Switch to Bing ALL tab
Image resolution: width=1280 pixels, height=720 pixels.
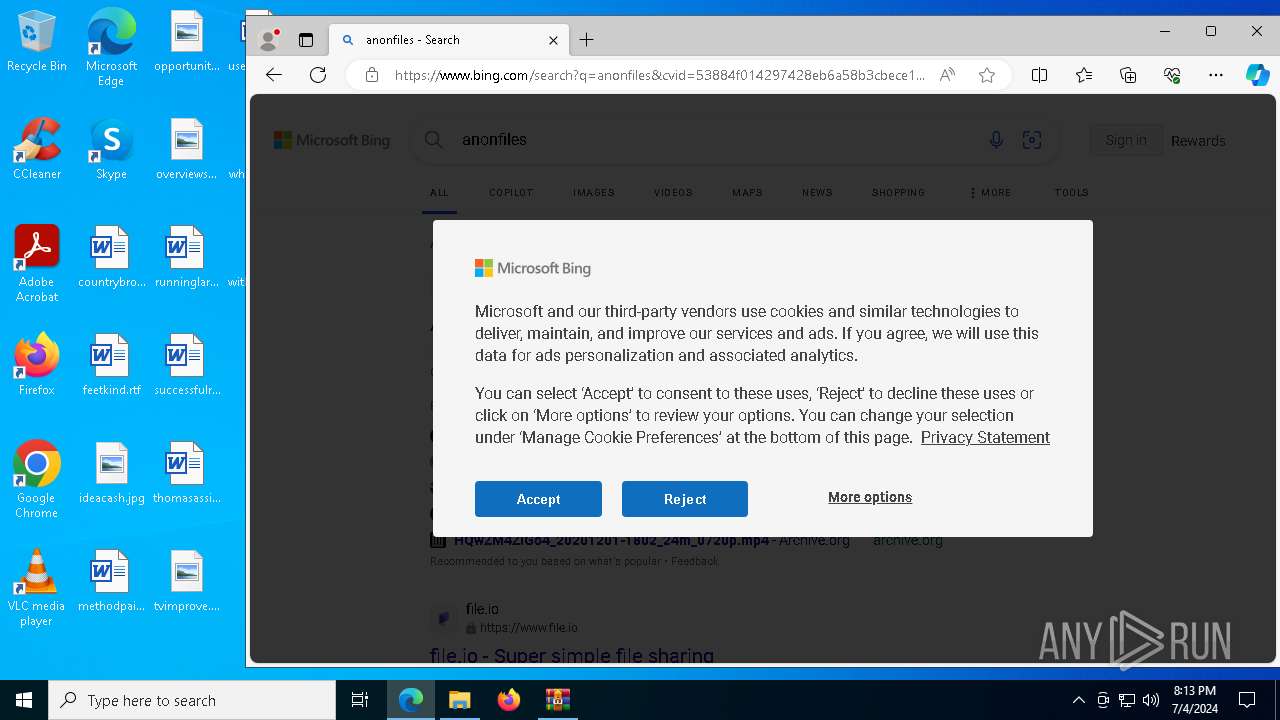(439, 192)
